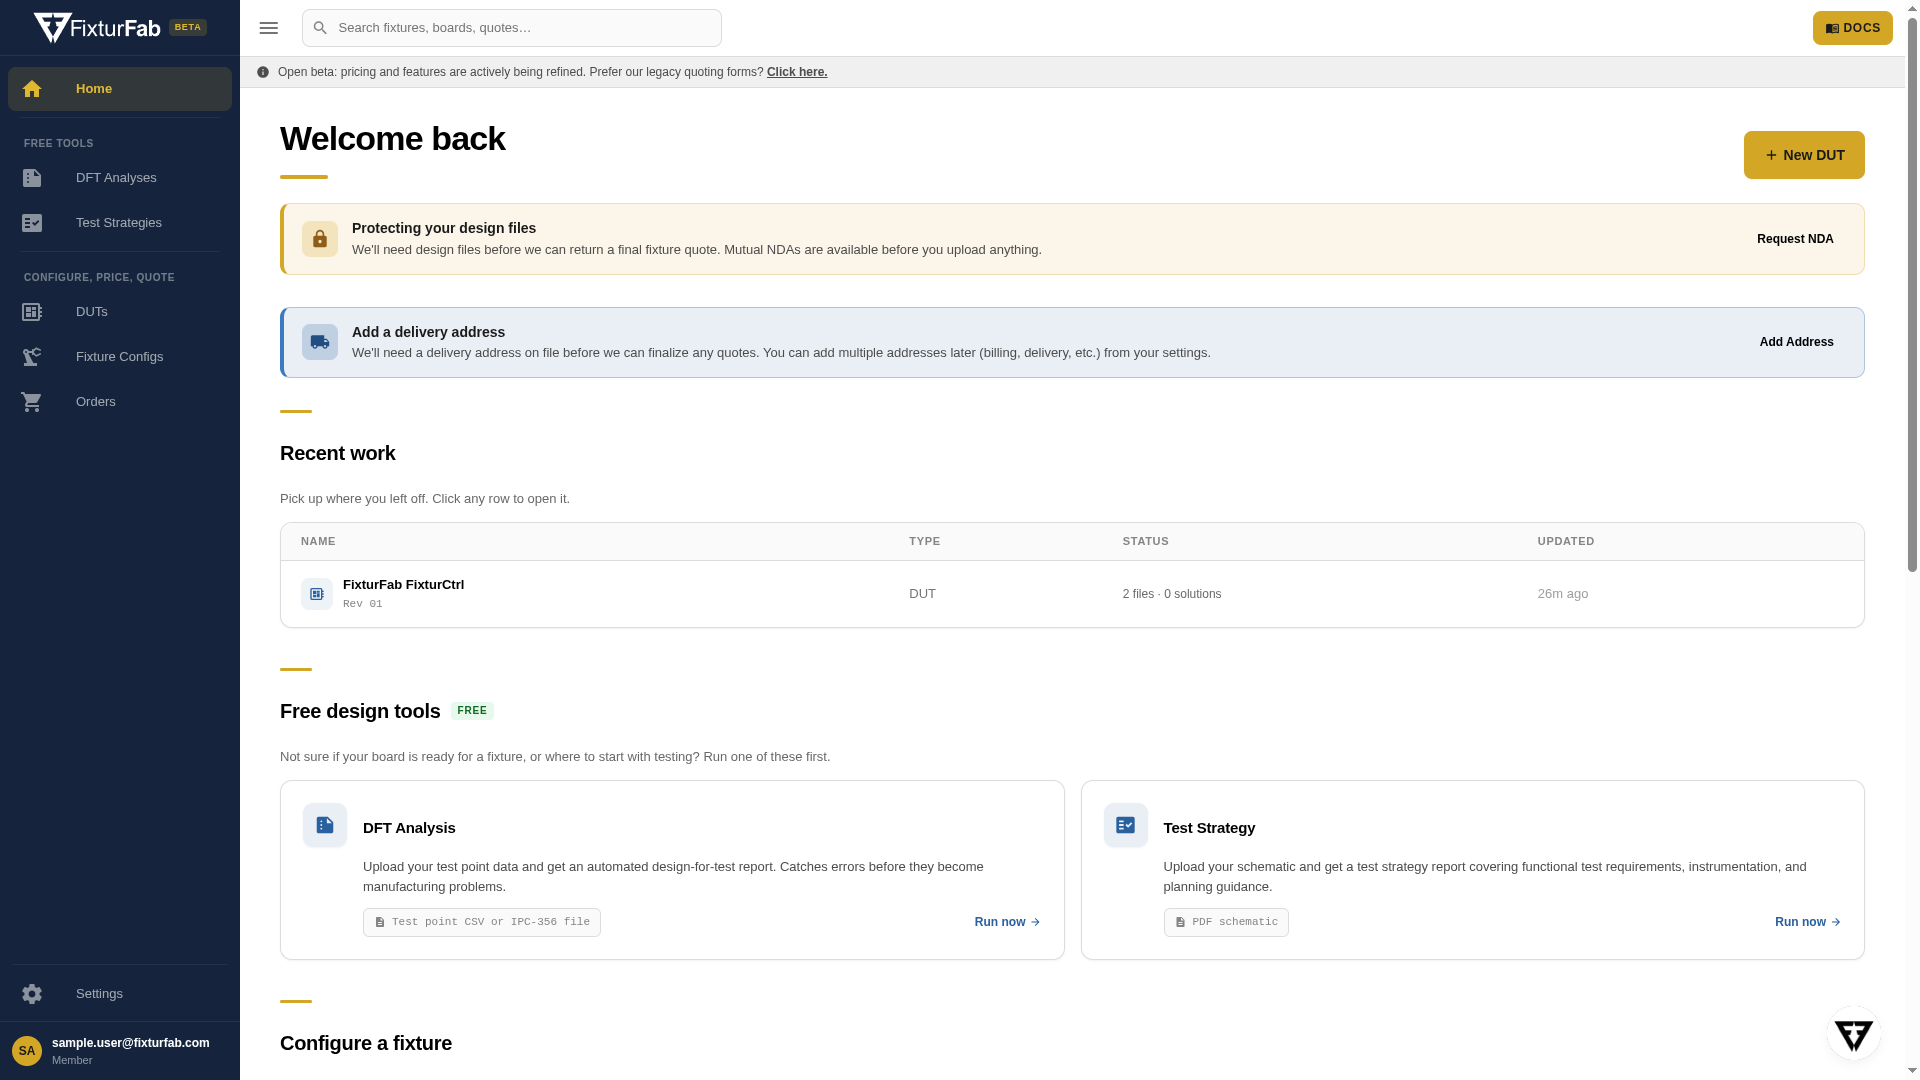The image size is (1920, 1080).
Task: Click Add Address
Action: click(x=1796, y=342)
